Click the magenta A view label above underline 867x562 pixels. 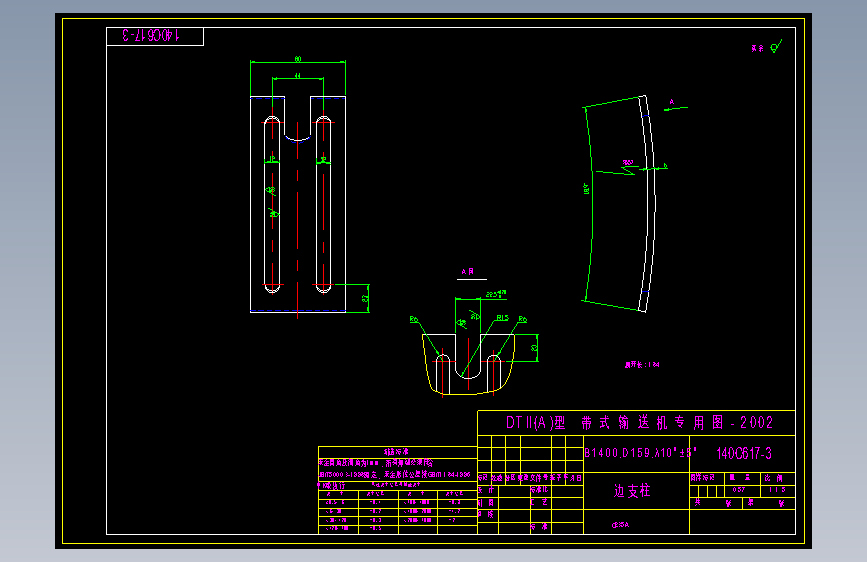468,272
